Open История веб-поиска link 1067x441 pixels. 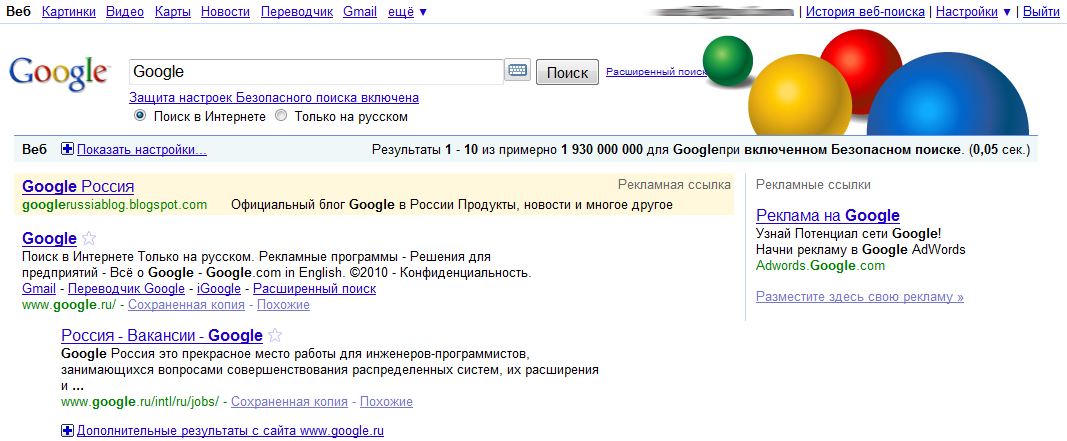[865, 12]
